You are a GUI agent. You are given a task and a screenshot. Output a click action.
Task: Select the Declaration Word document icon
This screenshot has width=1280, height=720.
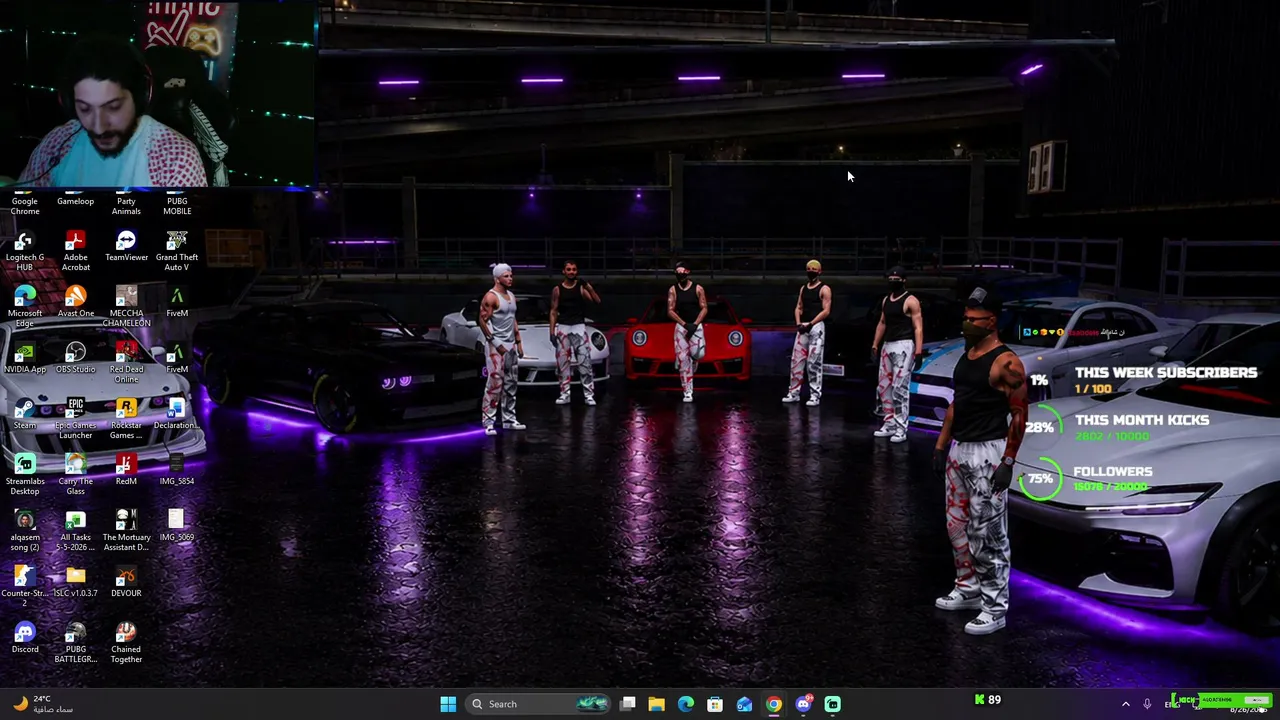(x=177, y=414)
